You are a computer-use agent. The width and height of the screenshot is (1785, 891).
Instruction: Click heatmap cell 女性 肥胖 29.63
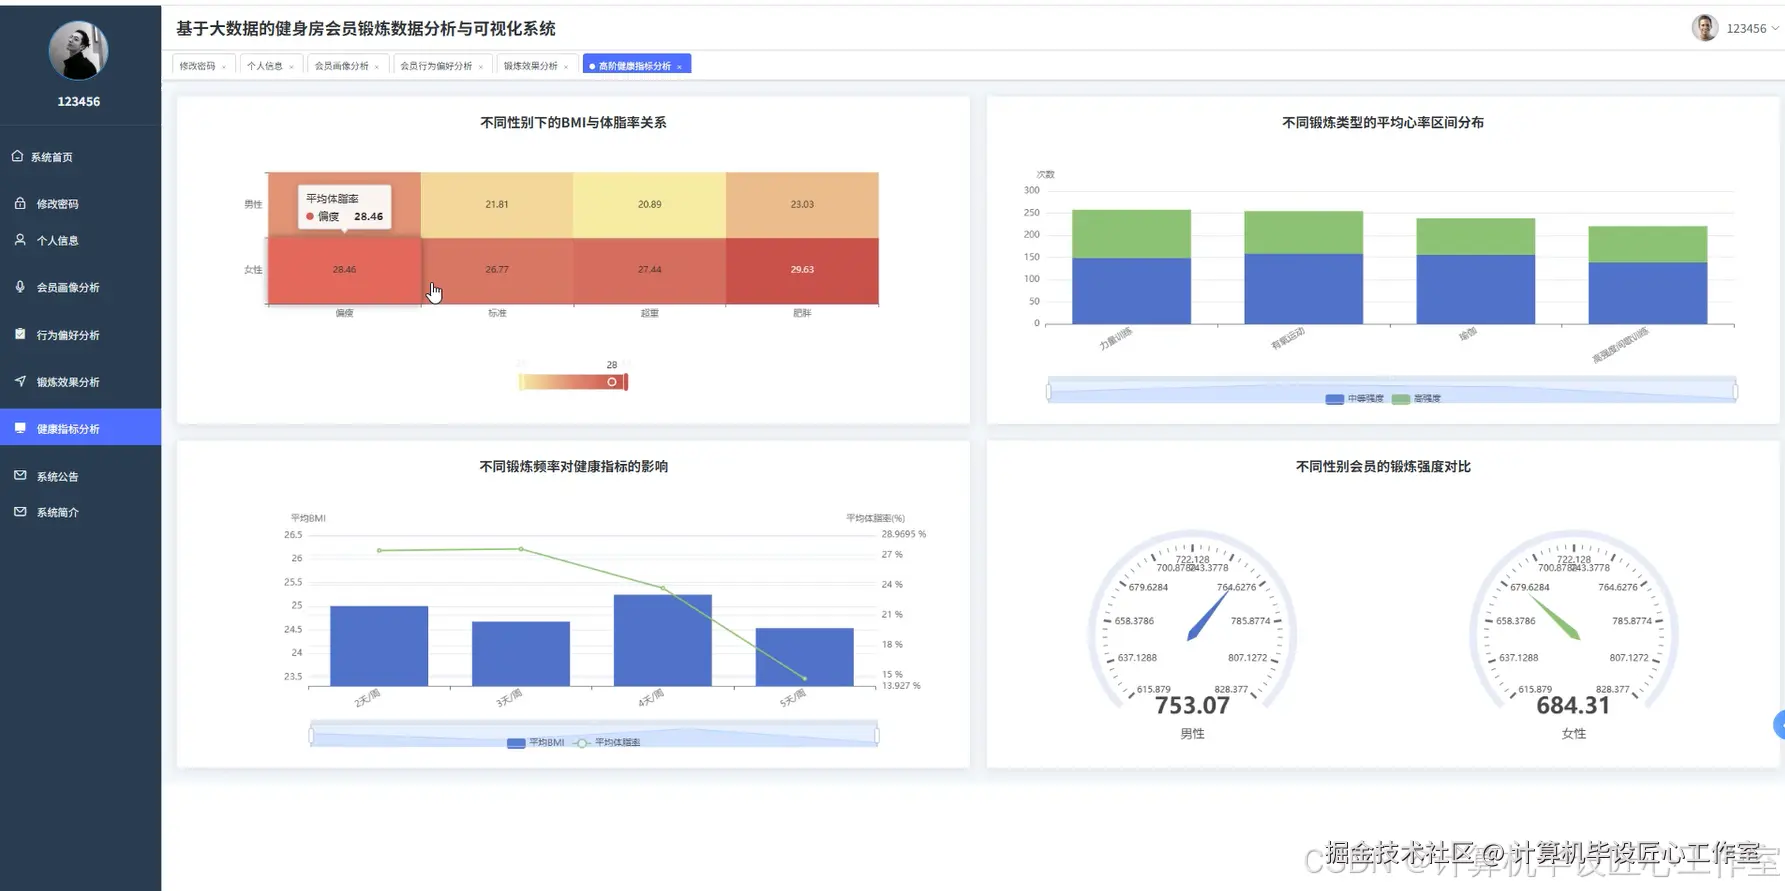tap(802, 270)
